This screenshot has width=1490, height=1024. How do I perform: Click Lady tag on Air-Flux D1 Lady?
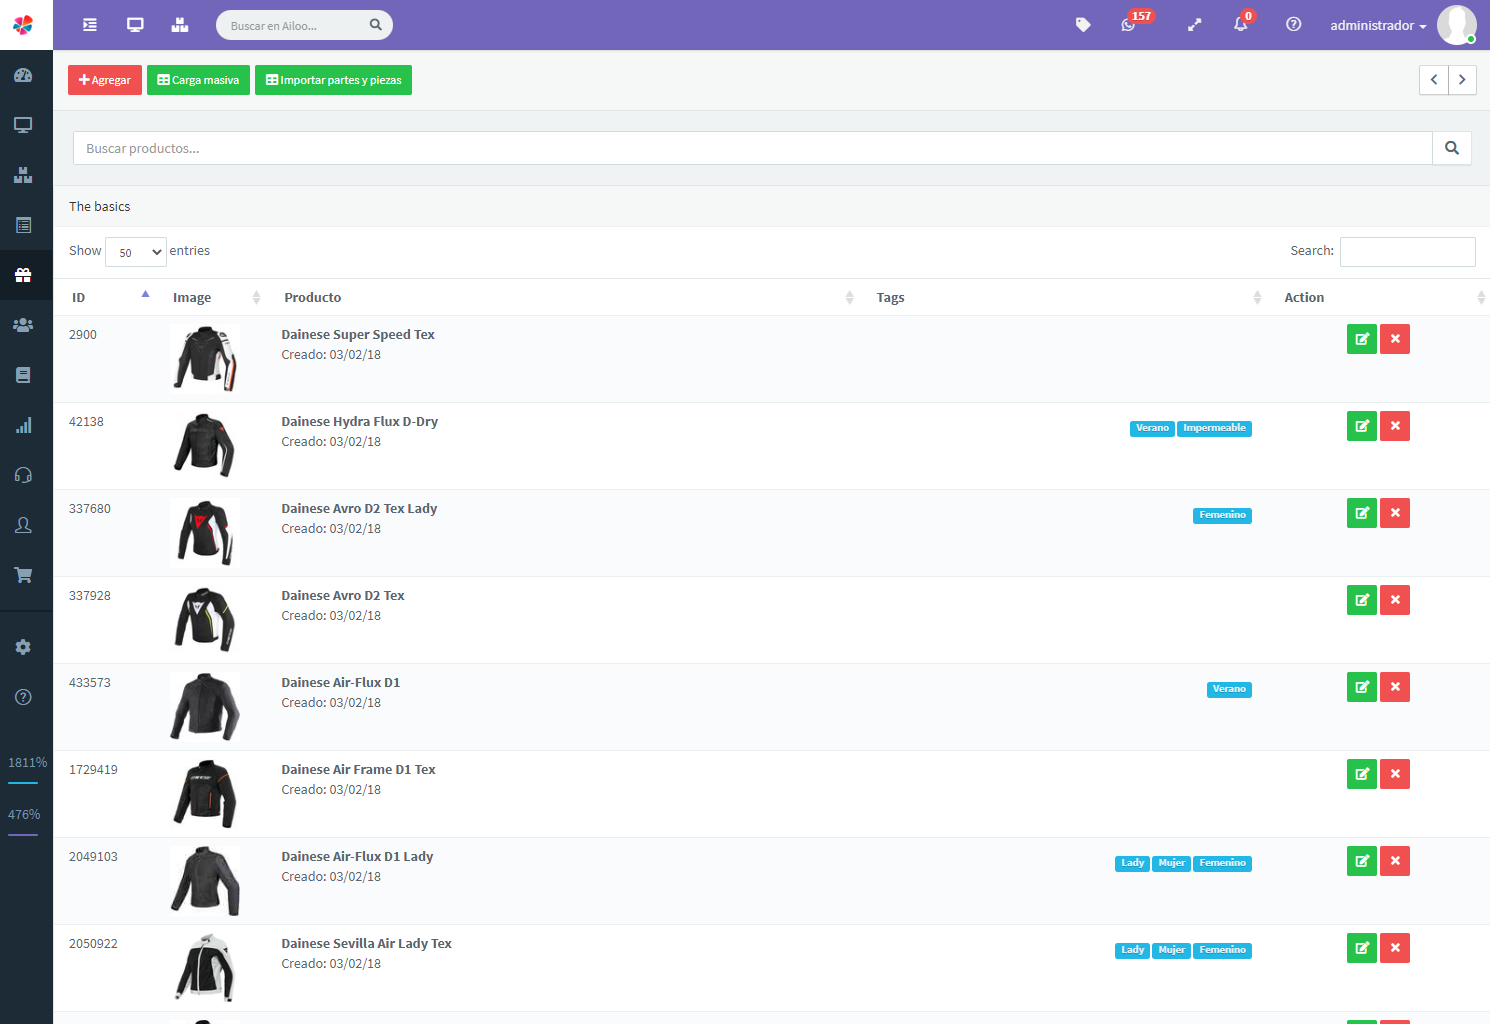coord(1132,863)
